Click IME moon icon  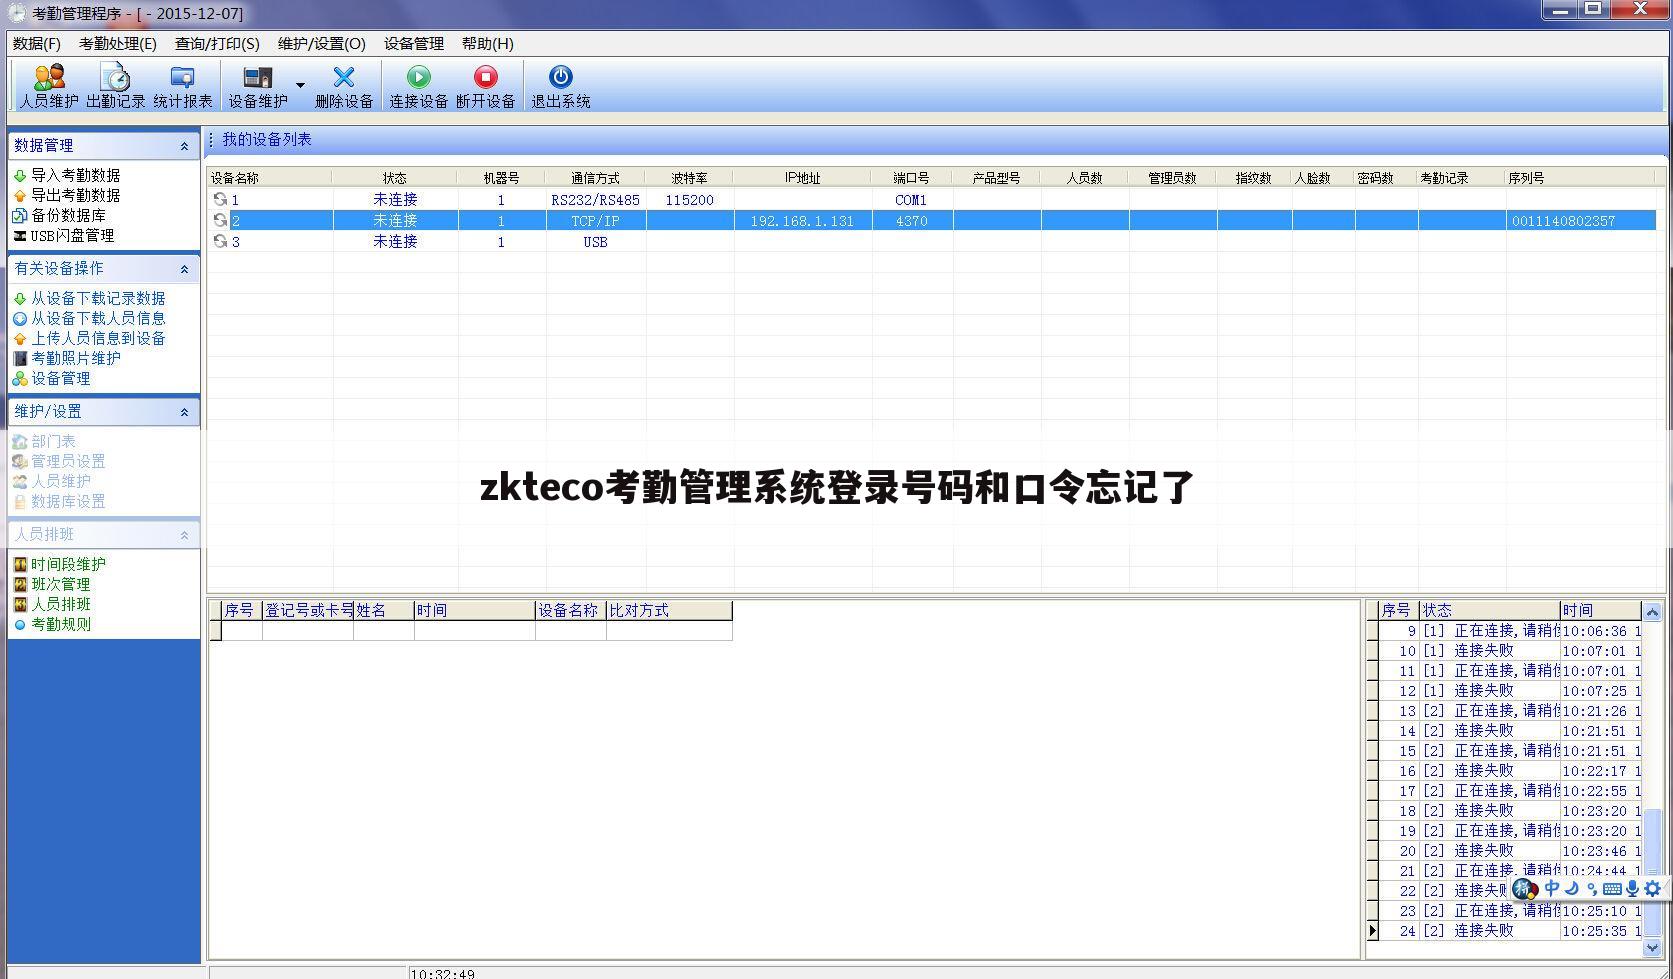click(1571, 888)
